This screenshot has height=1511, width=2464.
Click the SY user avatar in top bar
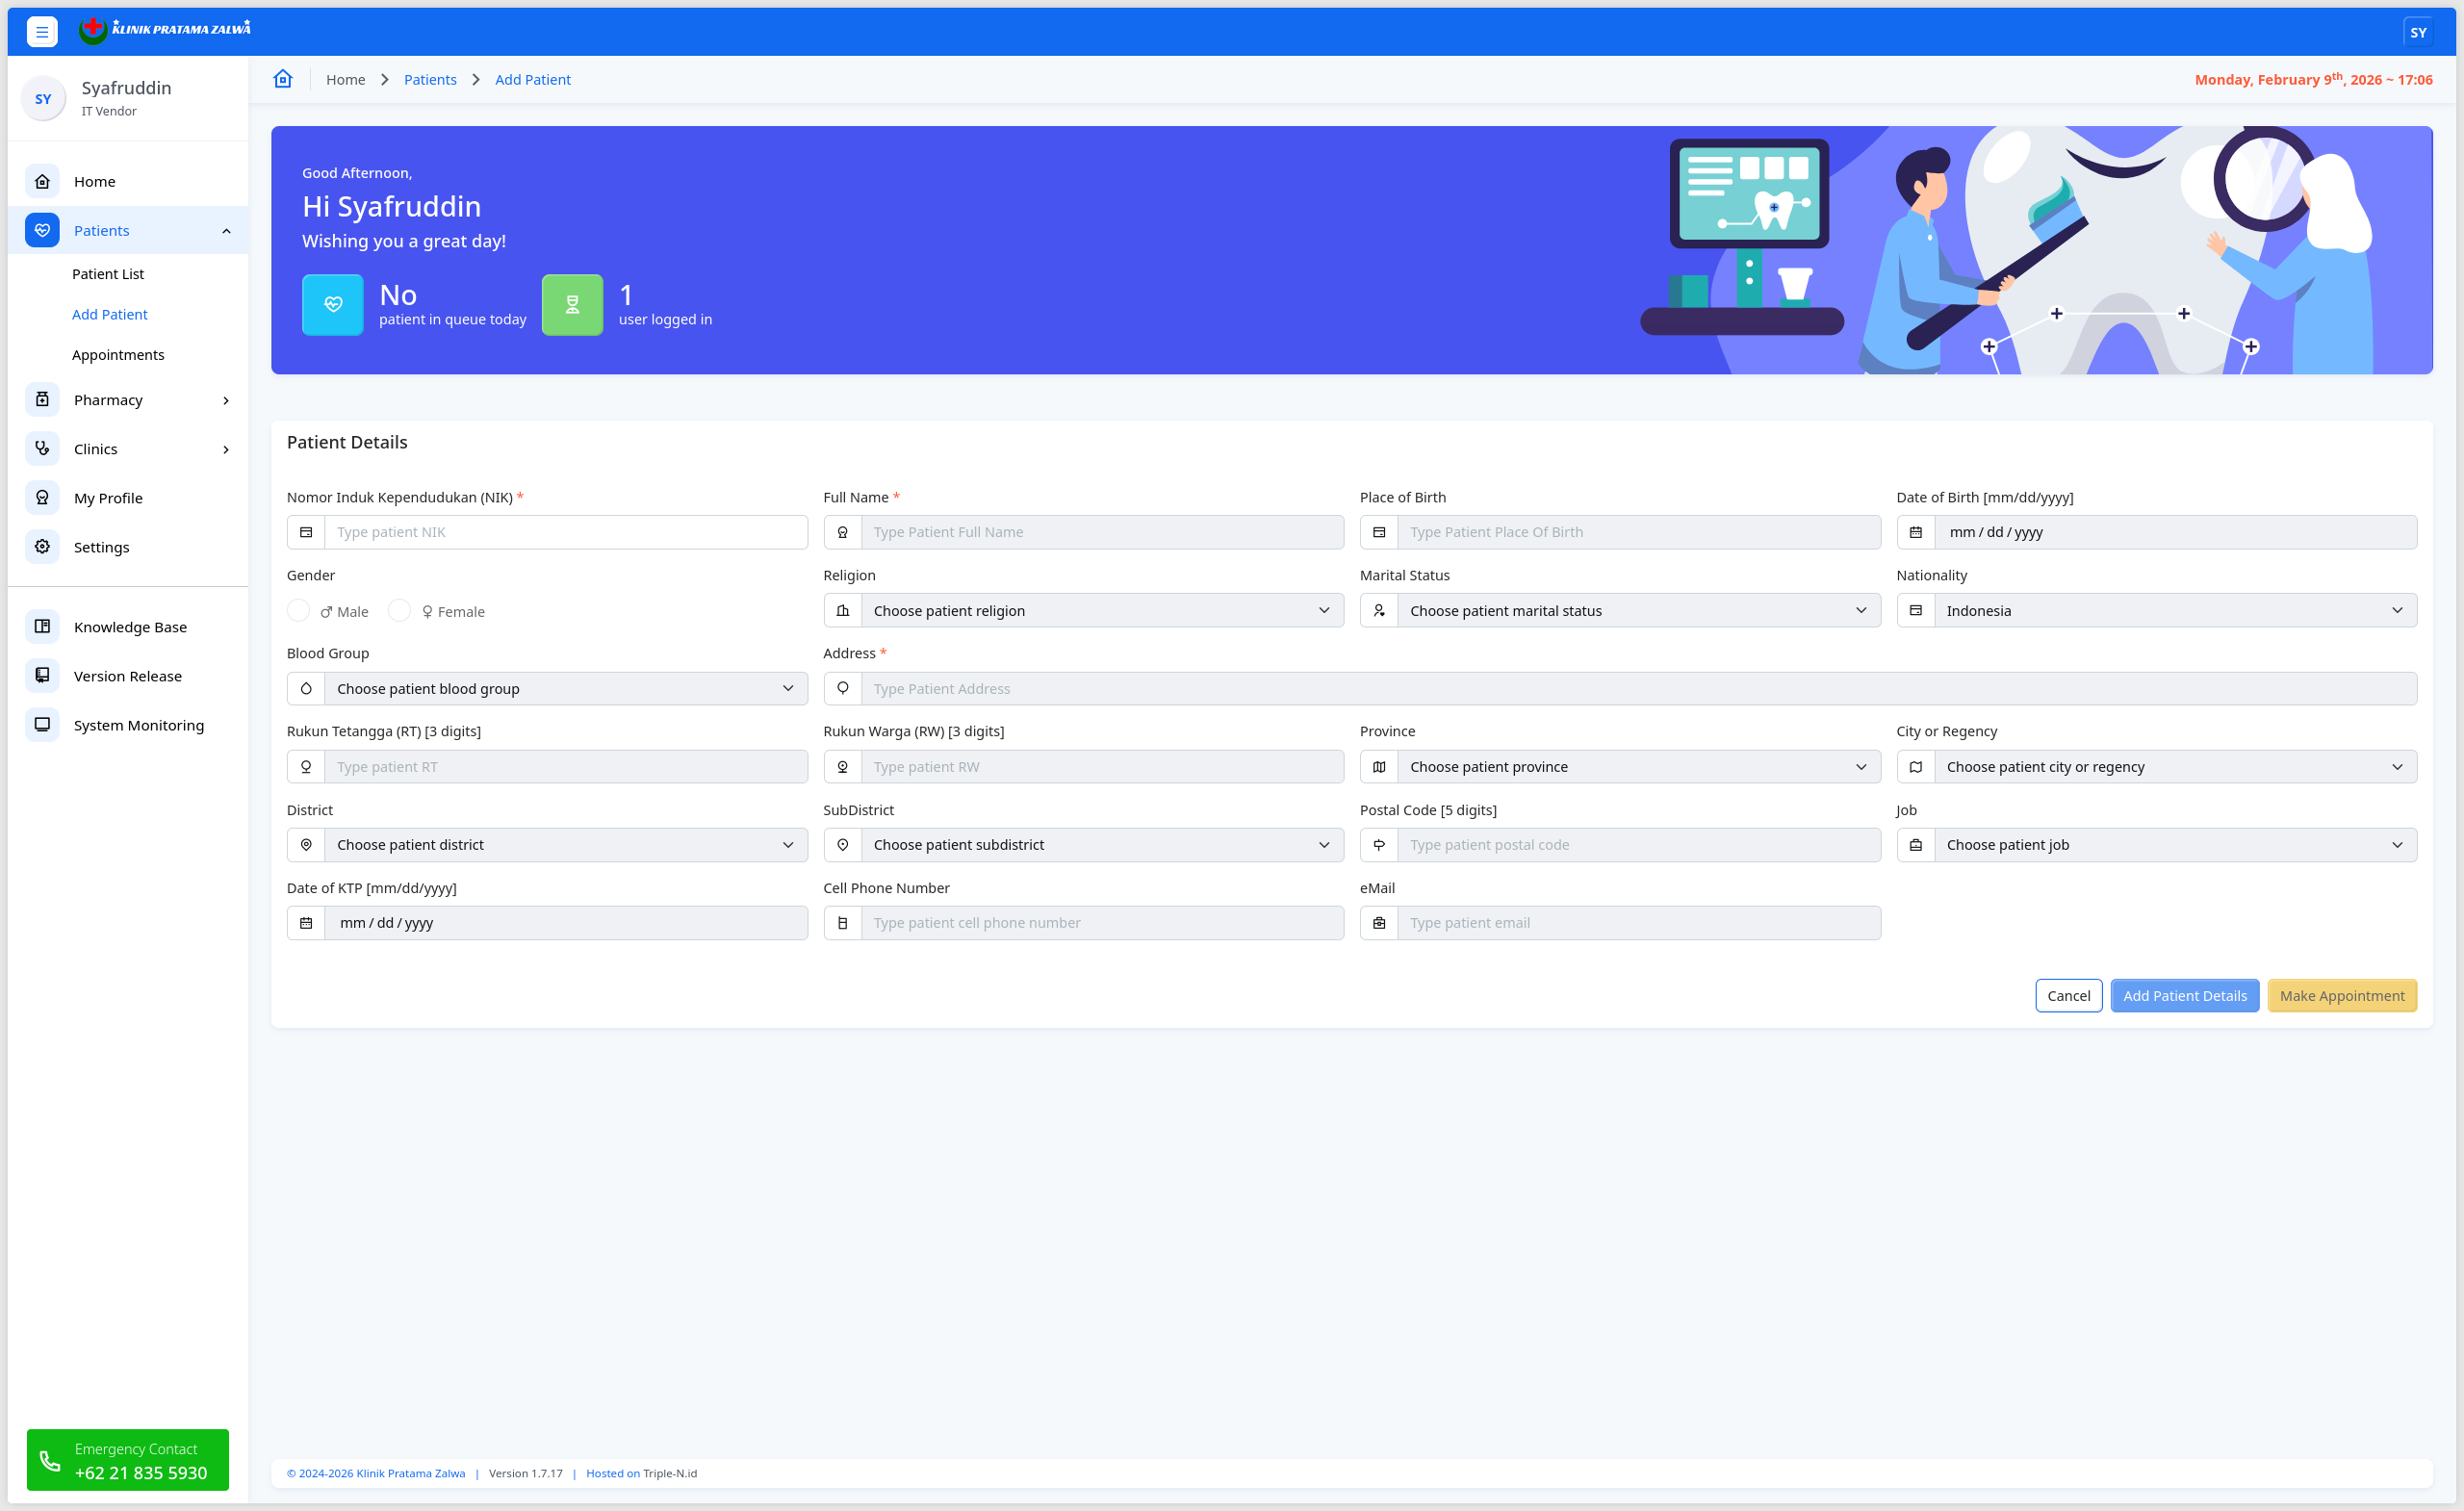[2417, 32]
